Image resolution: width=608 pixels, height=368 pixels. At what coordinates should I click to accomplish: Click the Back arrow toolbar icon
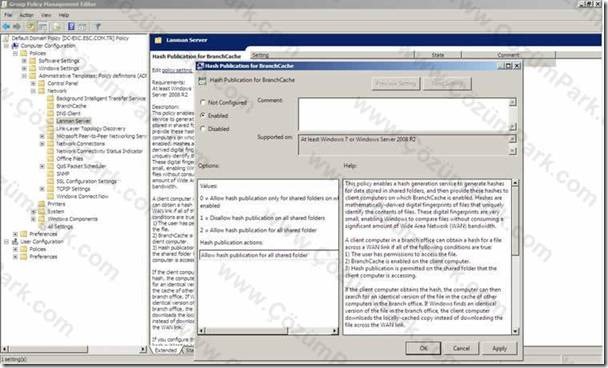click(6, 26)
